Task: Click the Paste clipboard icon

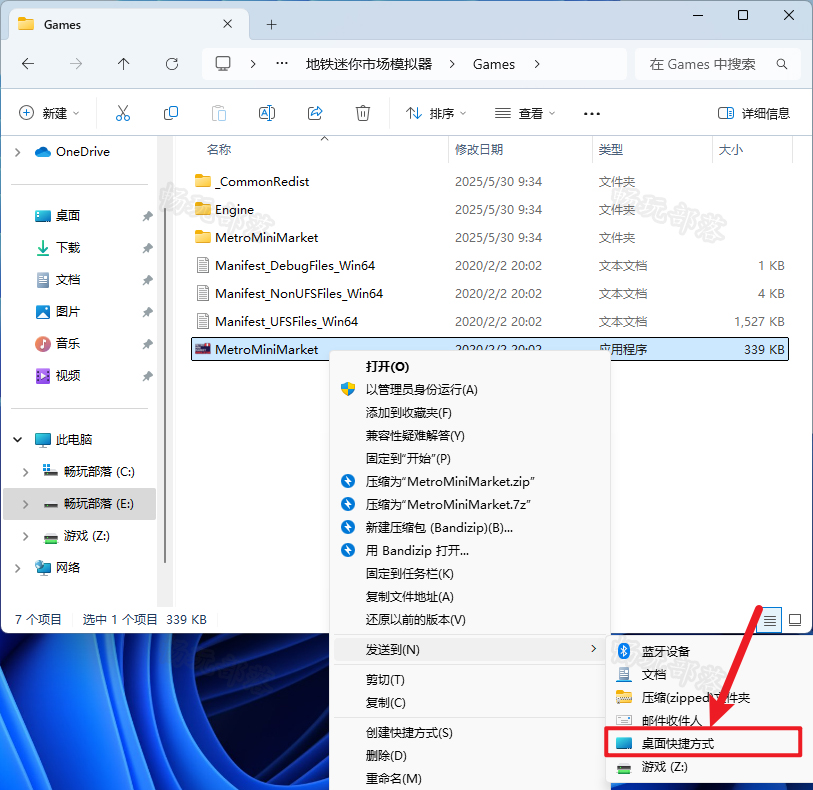Action: pyautogui.click(x=219, y=113)
